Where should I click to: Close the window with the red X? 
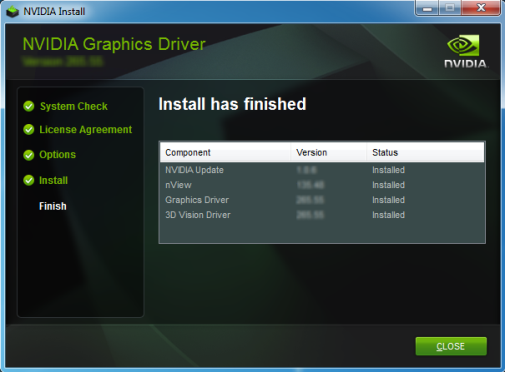coord(481,8)
